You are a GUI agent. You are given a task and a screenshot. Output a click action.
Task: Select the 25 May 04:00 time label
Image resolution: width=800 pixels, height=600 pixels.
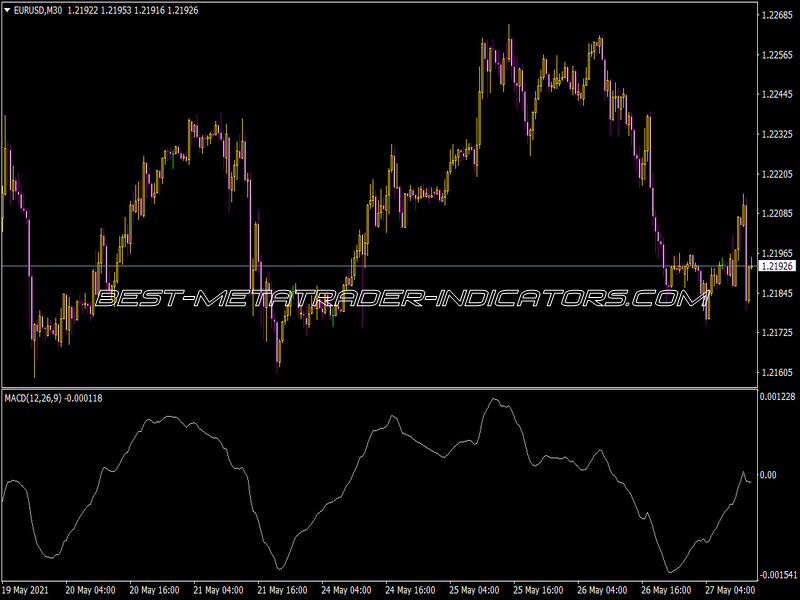pyautogui.click(x=474, y=590)
